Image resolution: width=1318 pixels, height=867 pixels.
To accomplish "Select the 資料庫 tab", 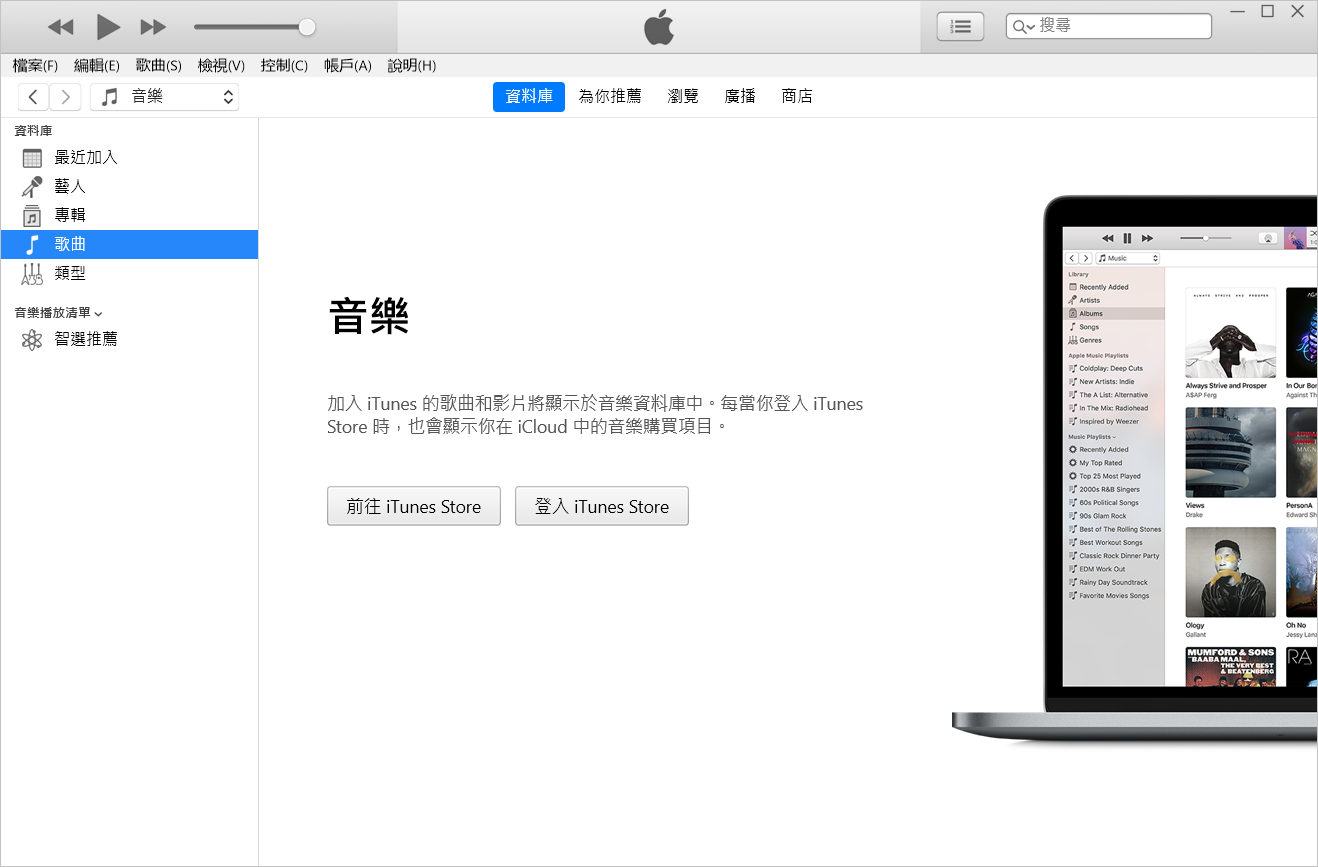I will (529, 97).
